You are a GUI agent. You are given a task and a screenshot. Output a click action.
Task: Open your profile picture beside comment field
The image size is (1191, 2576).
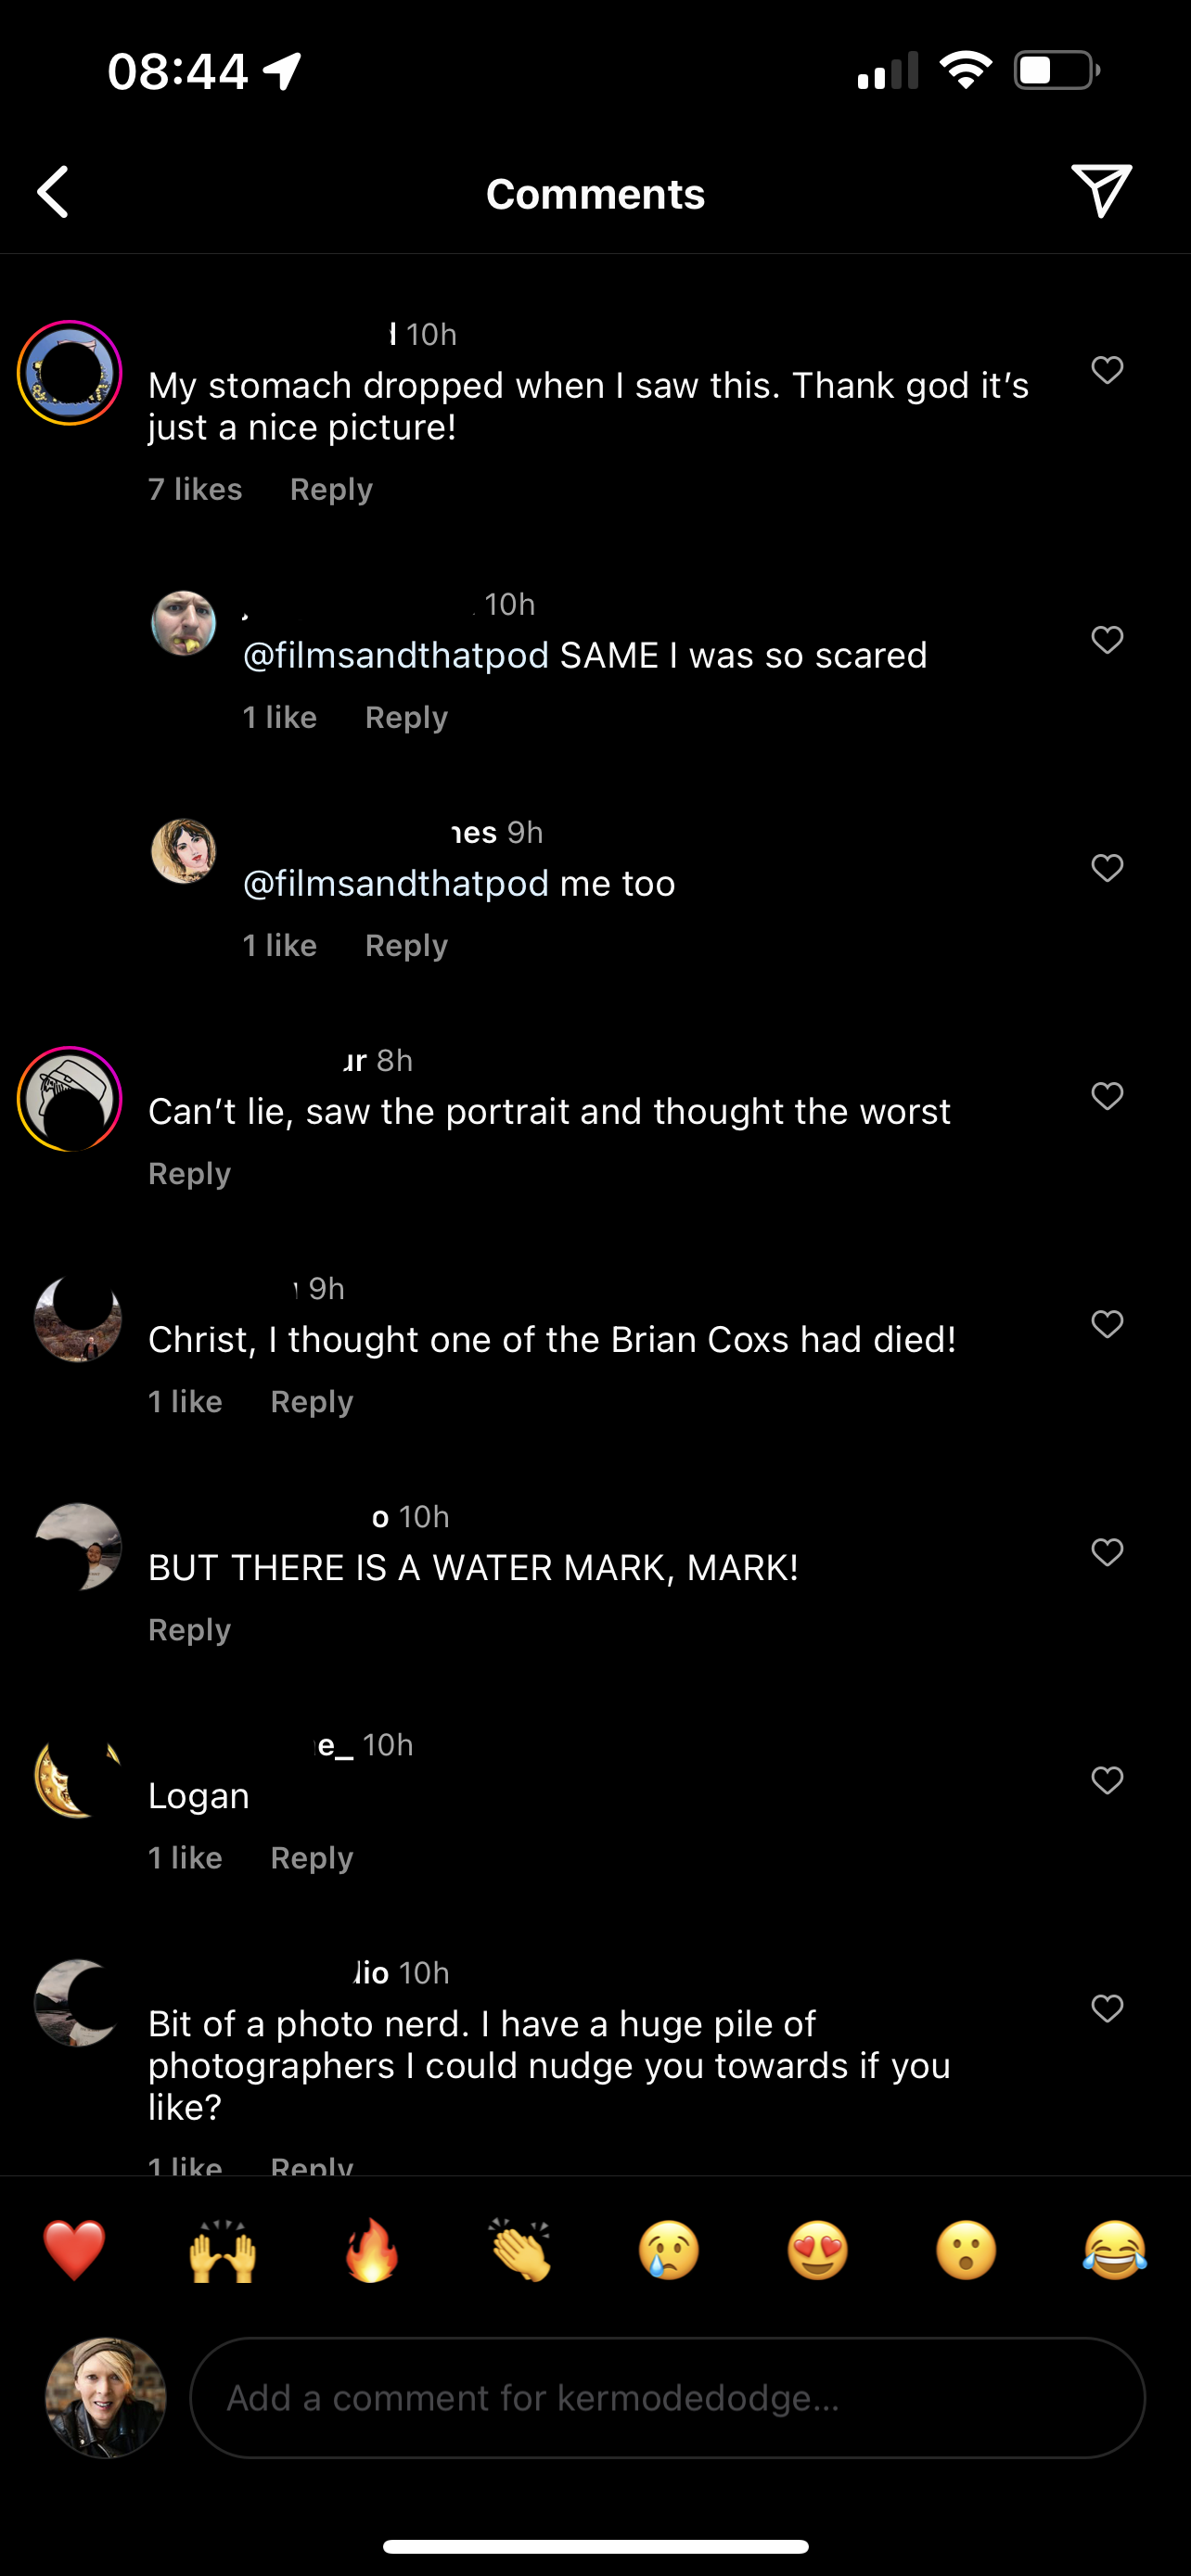click(105, 2397)
